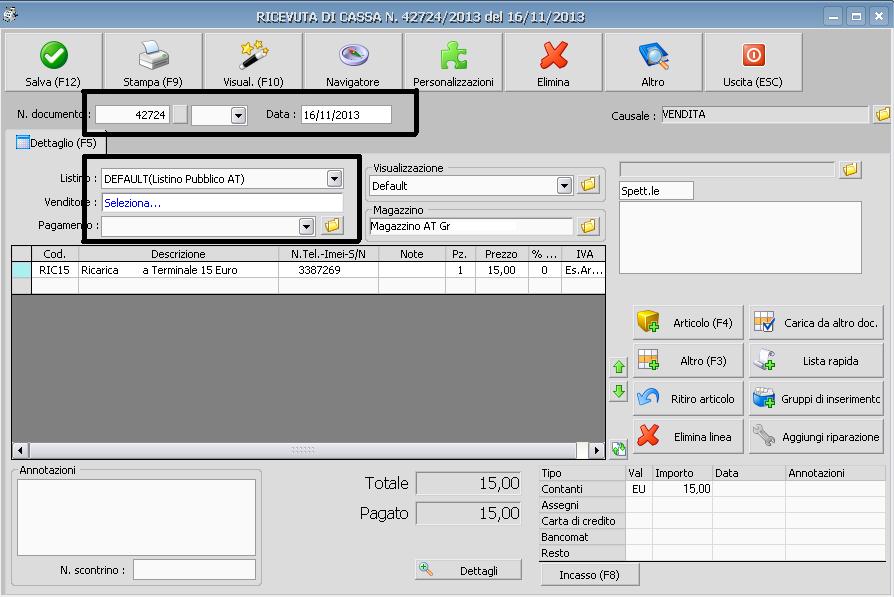Click Carta di credito payment row
894x597 pixels.
tap(712, 521)
